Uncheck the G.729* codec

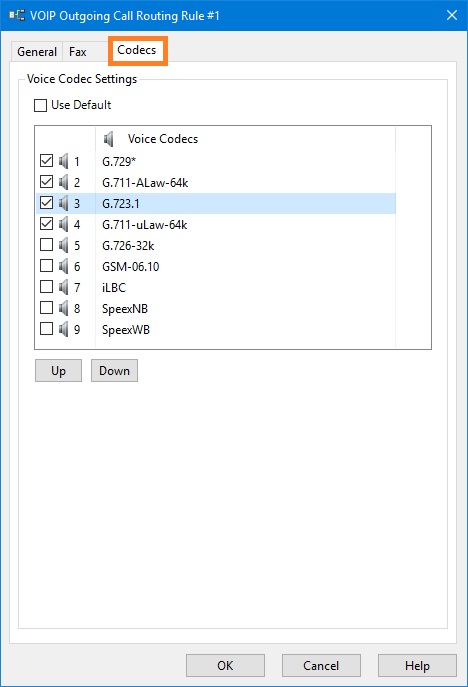pos(46,161)
